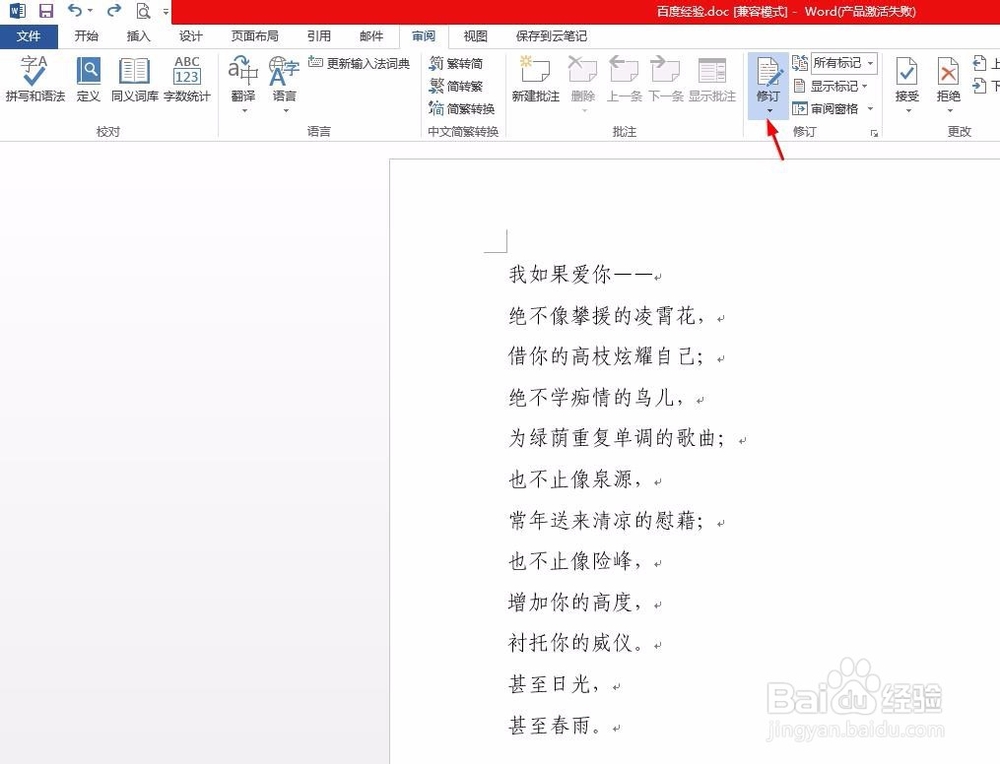Reject the change with 拒绝
The image size is (1000, 764).
coord(948,83)
